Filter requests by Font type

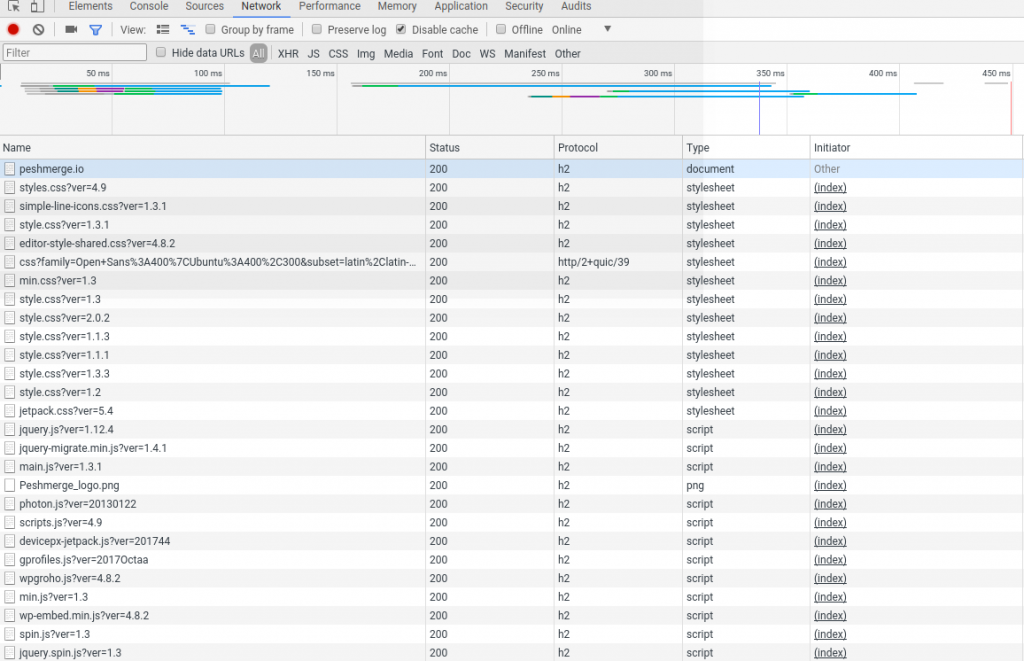point(432,54)
